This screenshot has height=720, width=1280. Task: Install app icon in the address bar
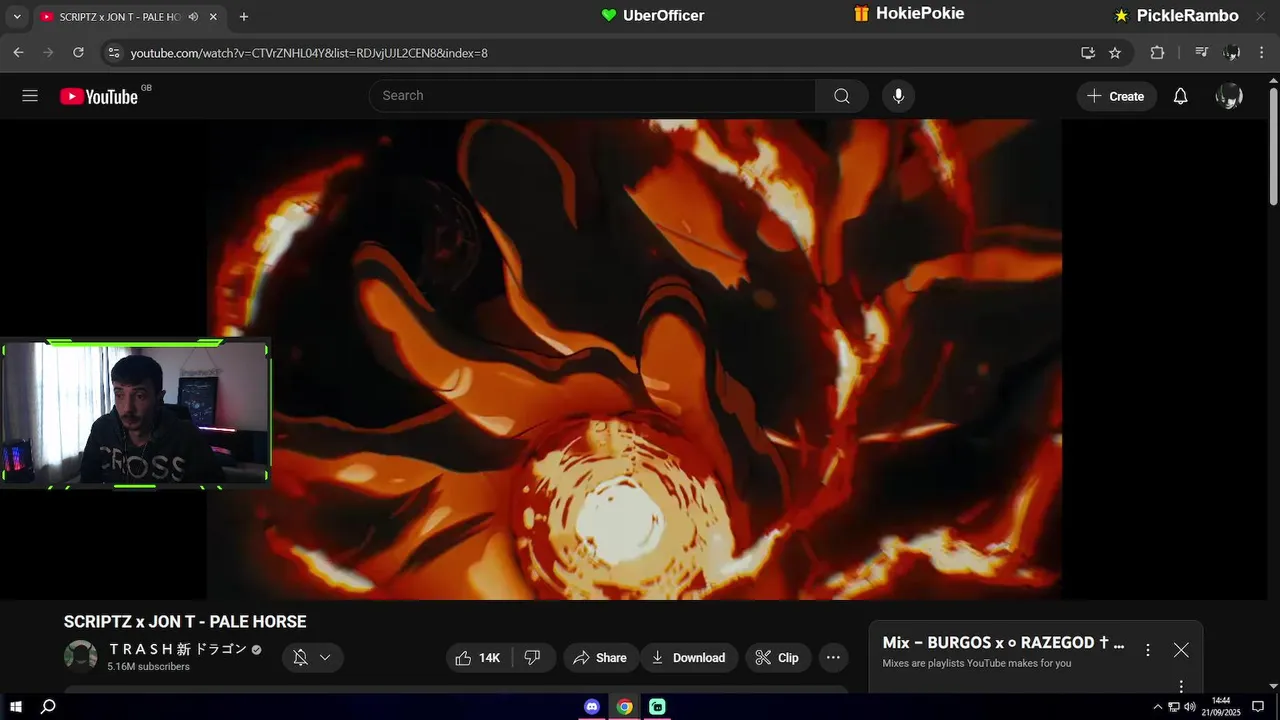coord(1088,53)
